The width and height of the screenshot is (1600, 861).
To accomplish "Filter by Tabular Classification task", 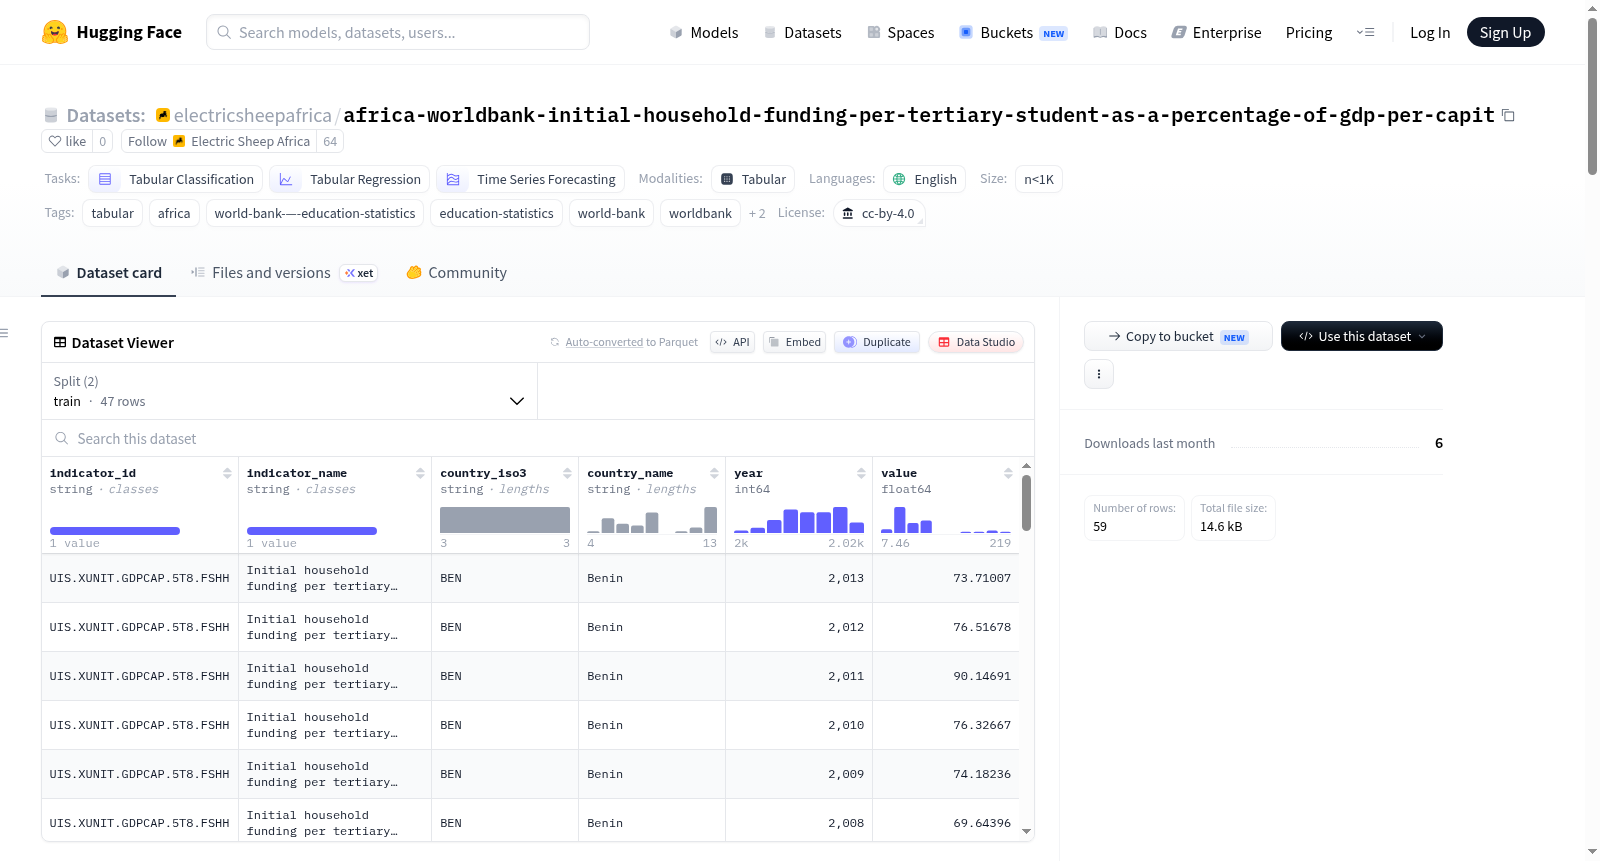I will pyautogui.click(x=176, y=179).
